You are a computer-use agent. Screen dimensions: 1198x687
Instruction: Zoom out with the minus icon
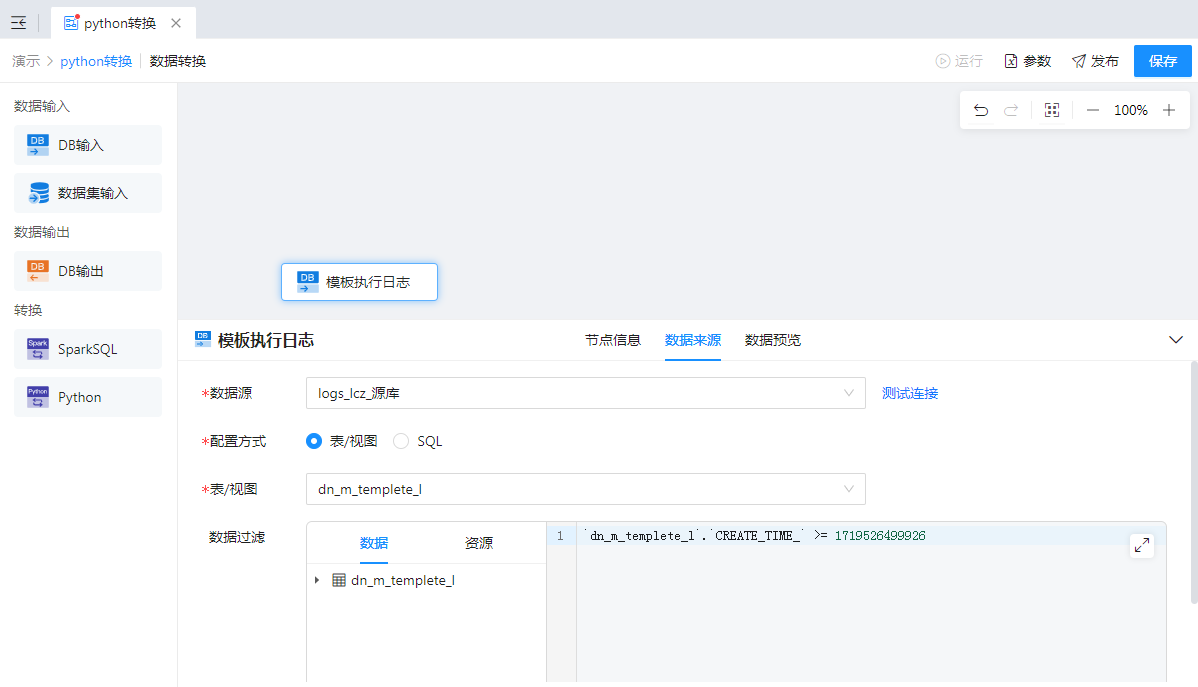[x=1093, y=110]
